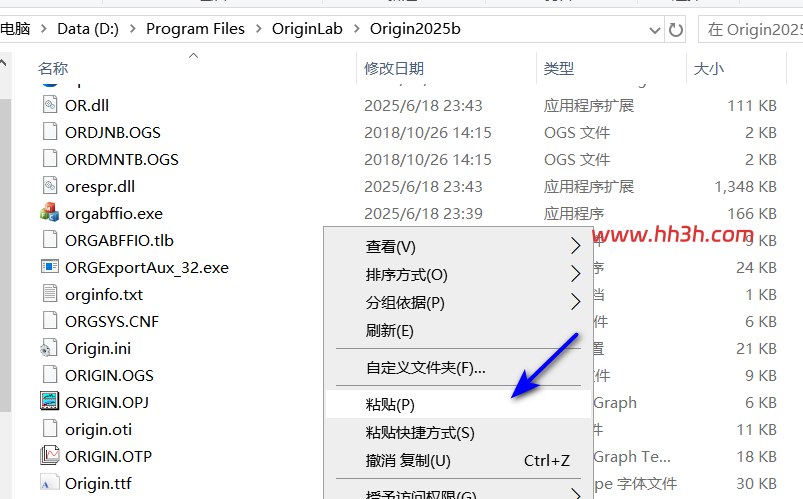This screenshot has width=803, height=499.
Task: Expand path chevron after Program Files
Action: (259, 29)
